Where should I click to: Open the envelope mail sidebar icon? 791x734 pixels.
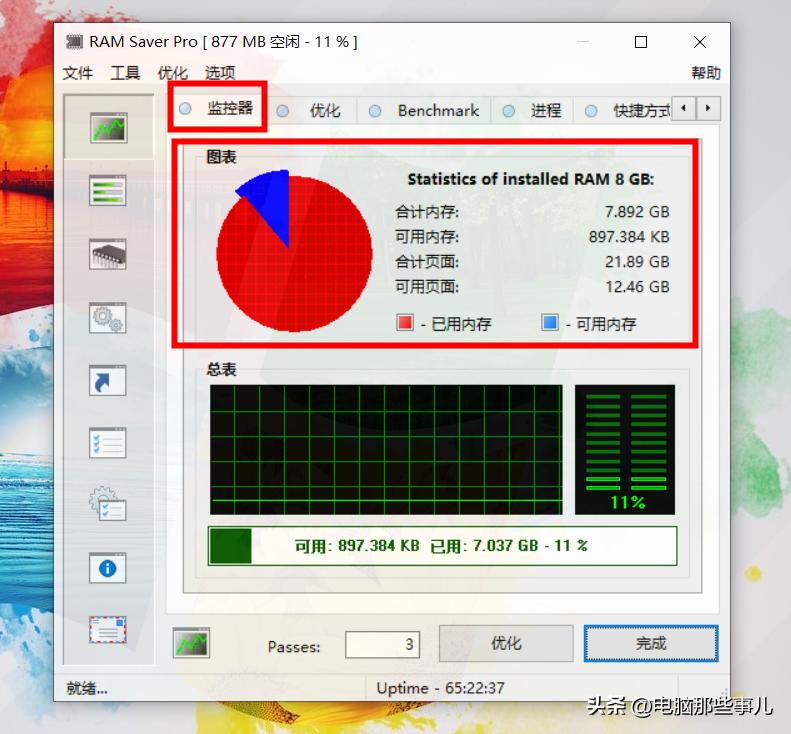(107, 630)
